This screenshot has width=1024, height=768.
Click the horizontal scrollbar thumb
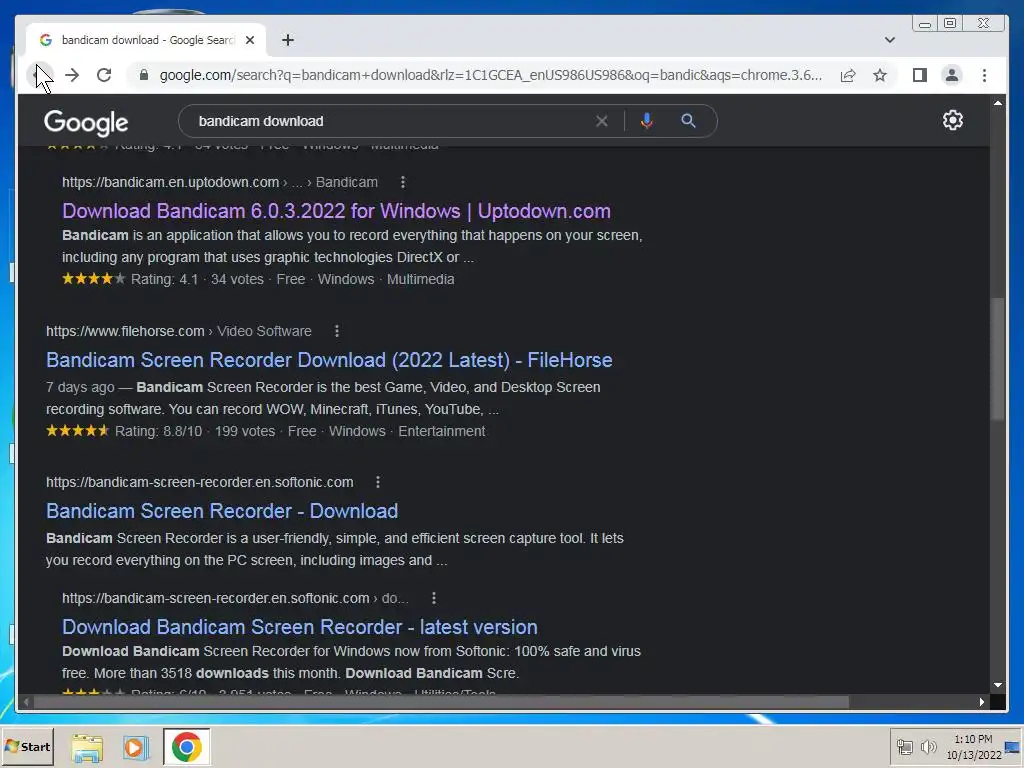[441, 702]
